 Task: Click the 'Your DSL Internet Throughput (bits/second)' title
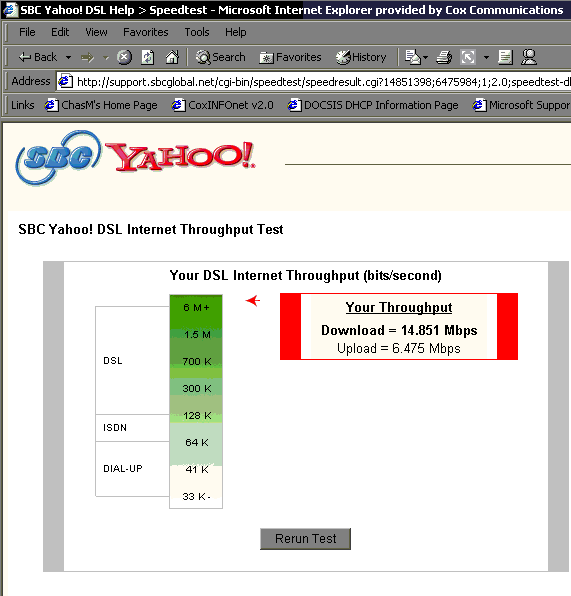click(x=306, y=275)
